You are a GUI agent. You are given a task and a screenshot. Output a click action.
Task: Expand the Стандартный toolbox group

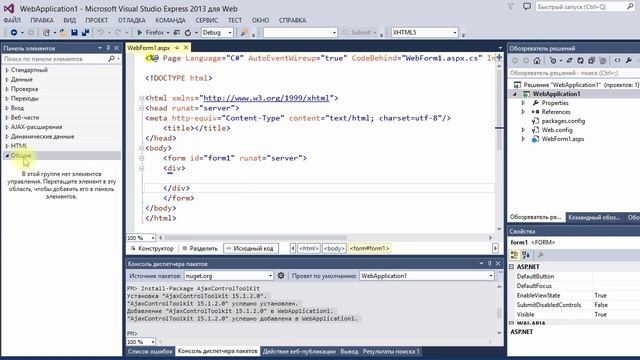point(7,70)
